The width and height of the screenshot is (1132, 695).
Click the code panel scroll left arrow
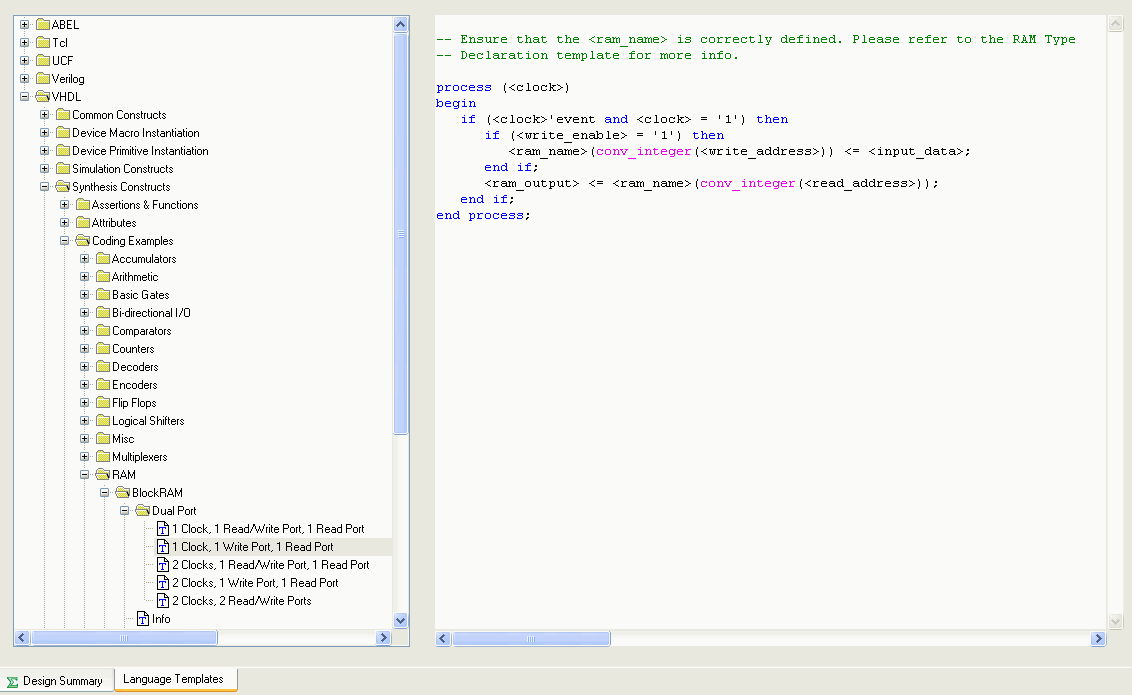tap(443, 639)
